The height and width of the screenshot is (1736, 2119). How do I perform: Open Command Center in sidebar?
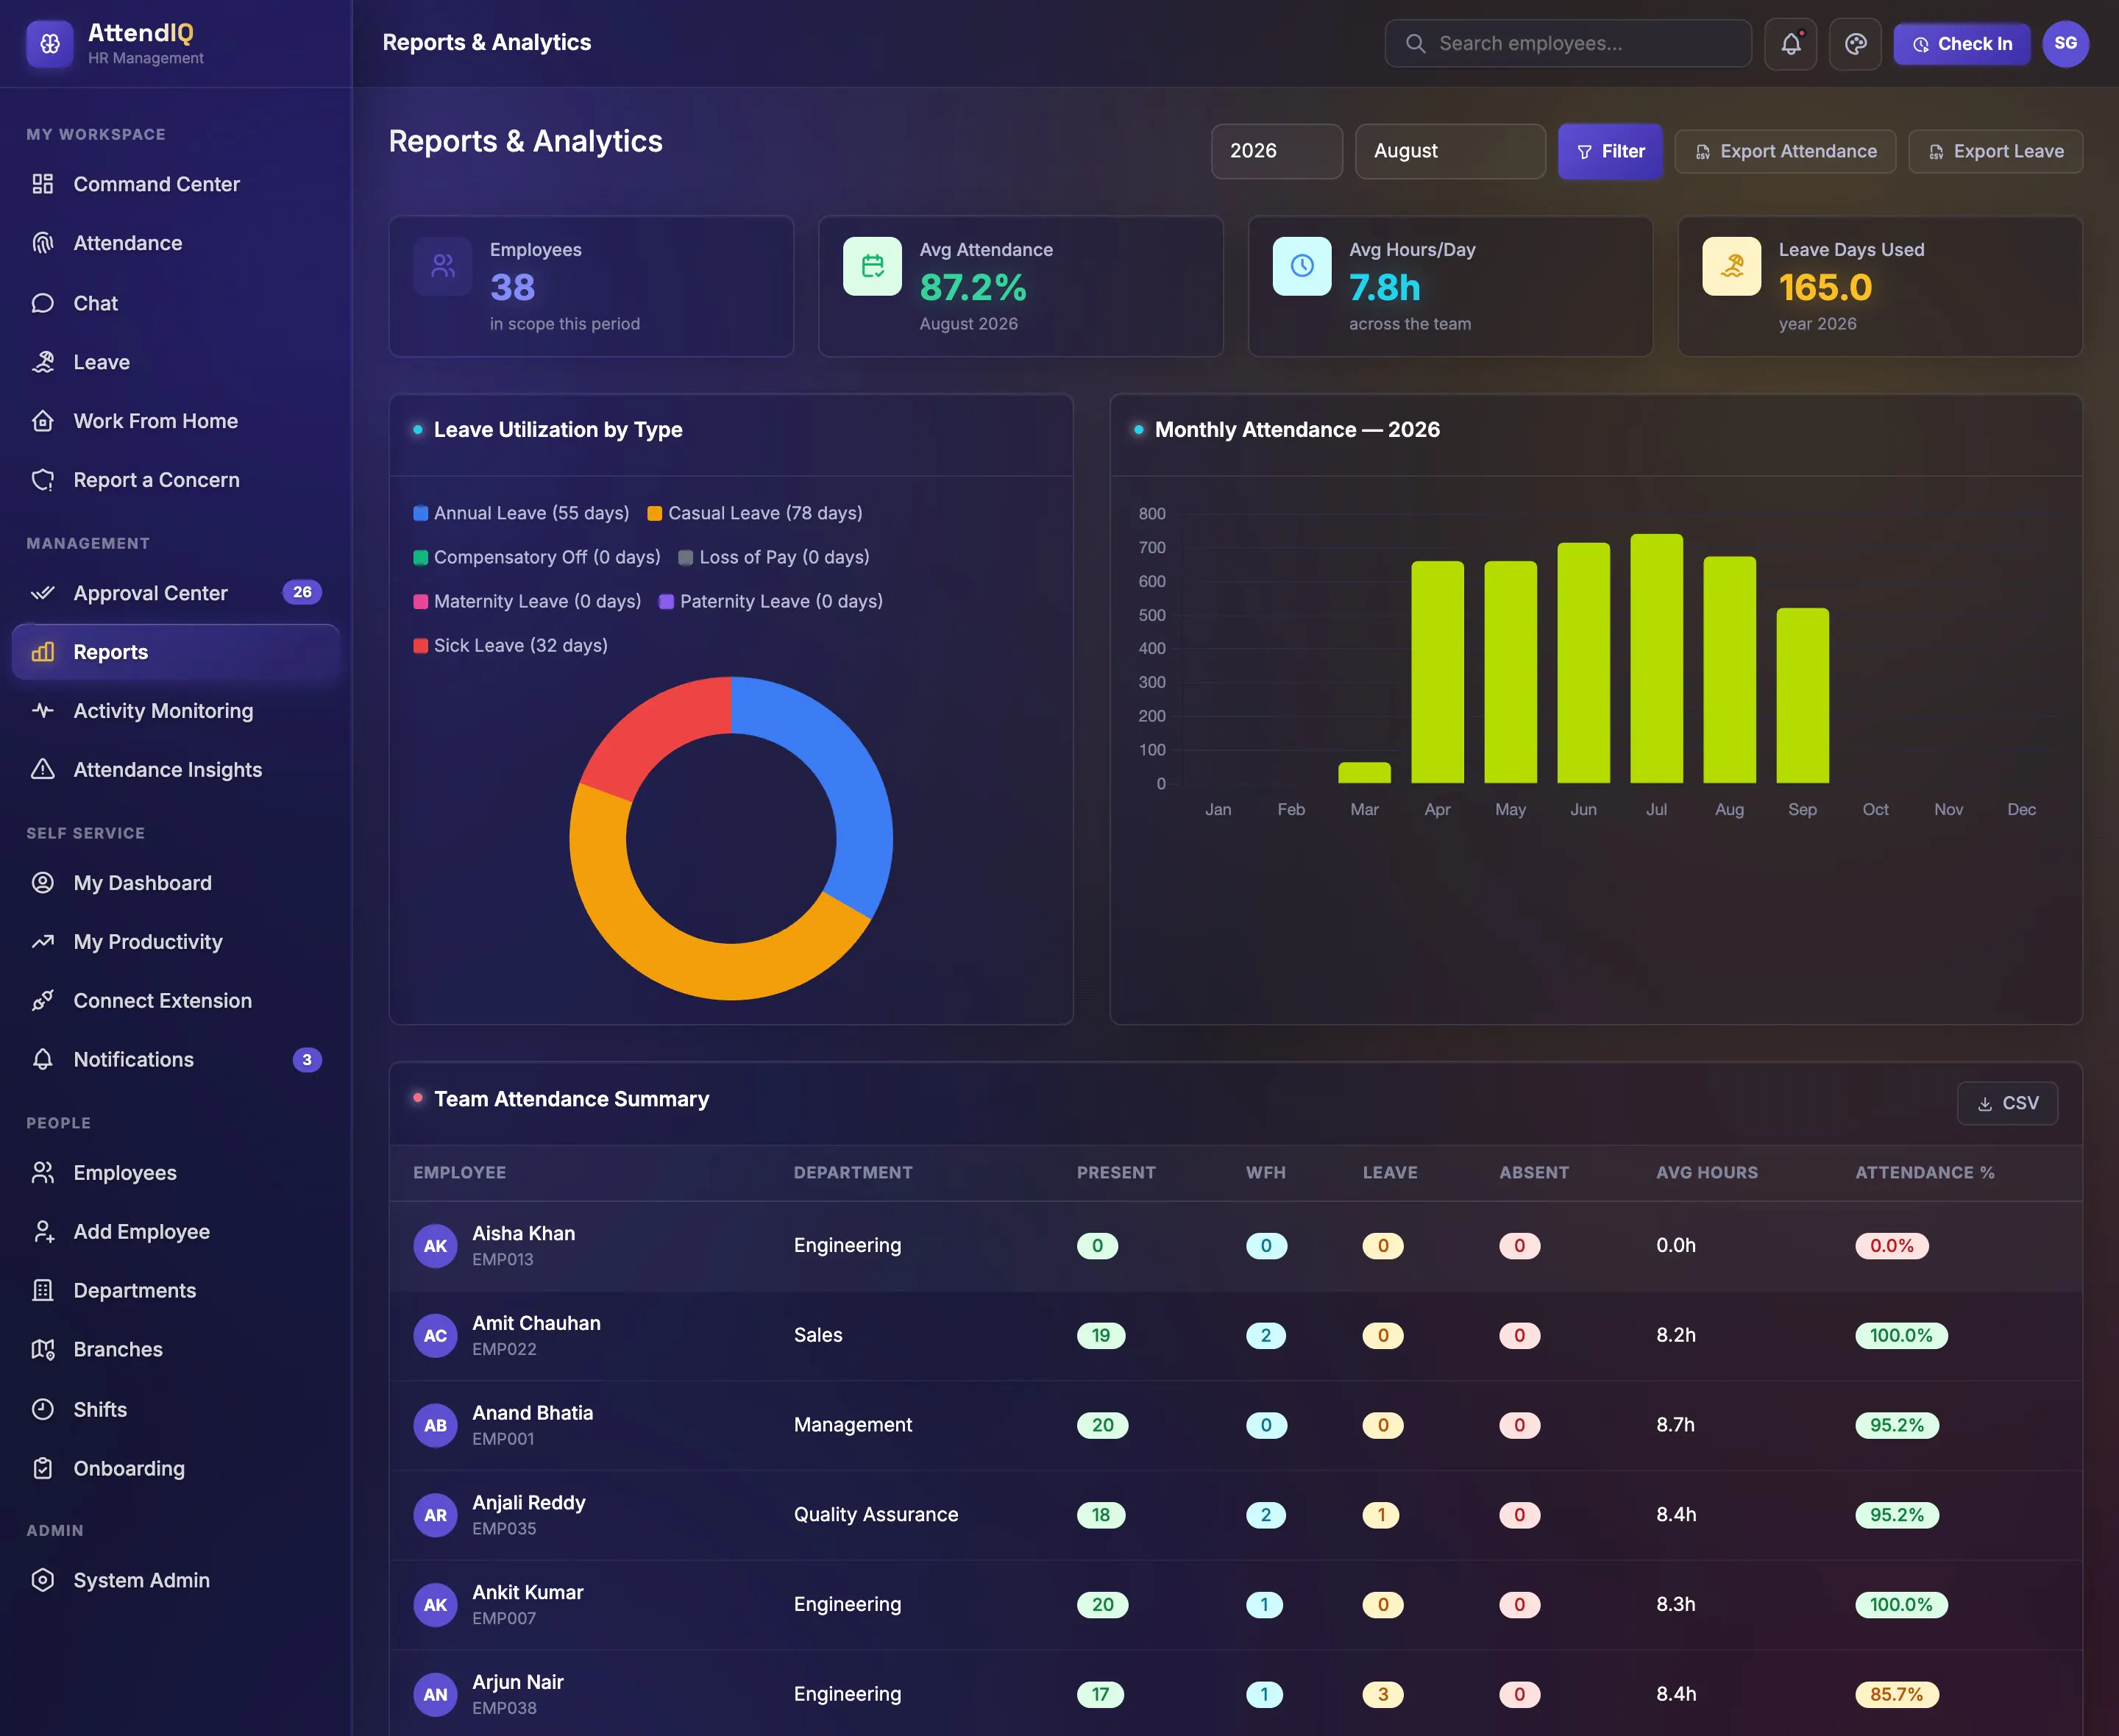tap(176, 184)
